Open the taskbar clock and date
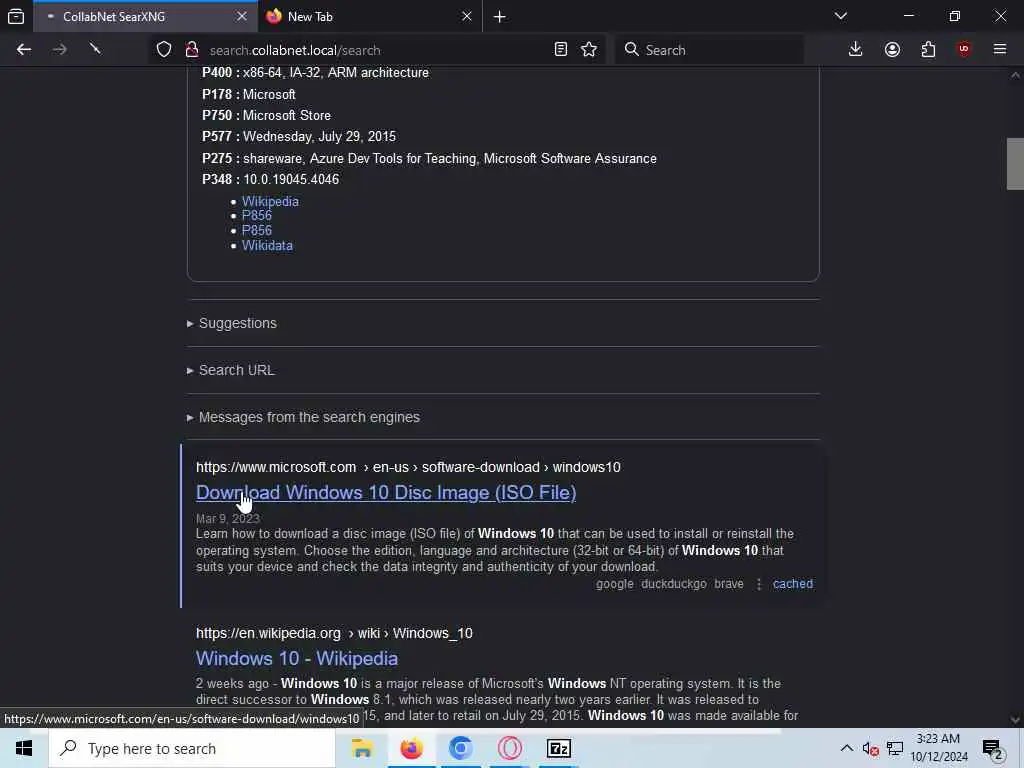Image resolution: width=1024 pixels, height=768 pixels. (938, 748)
